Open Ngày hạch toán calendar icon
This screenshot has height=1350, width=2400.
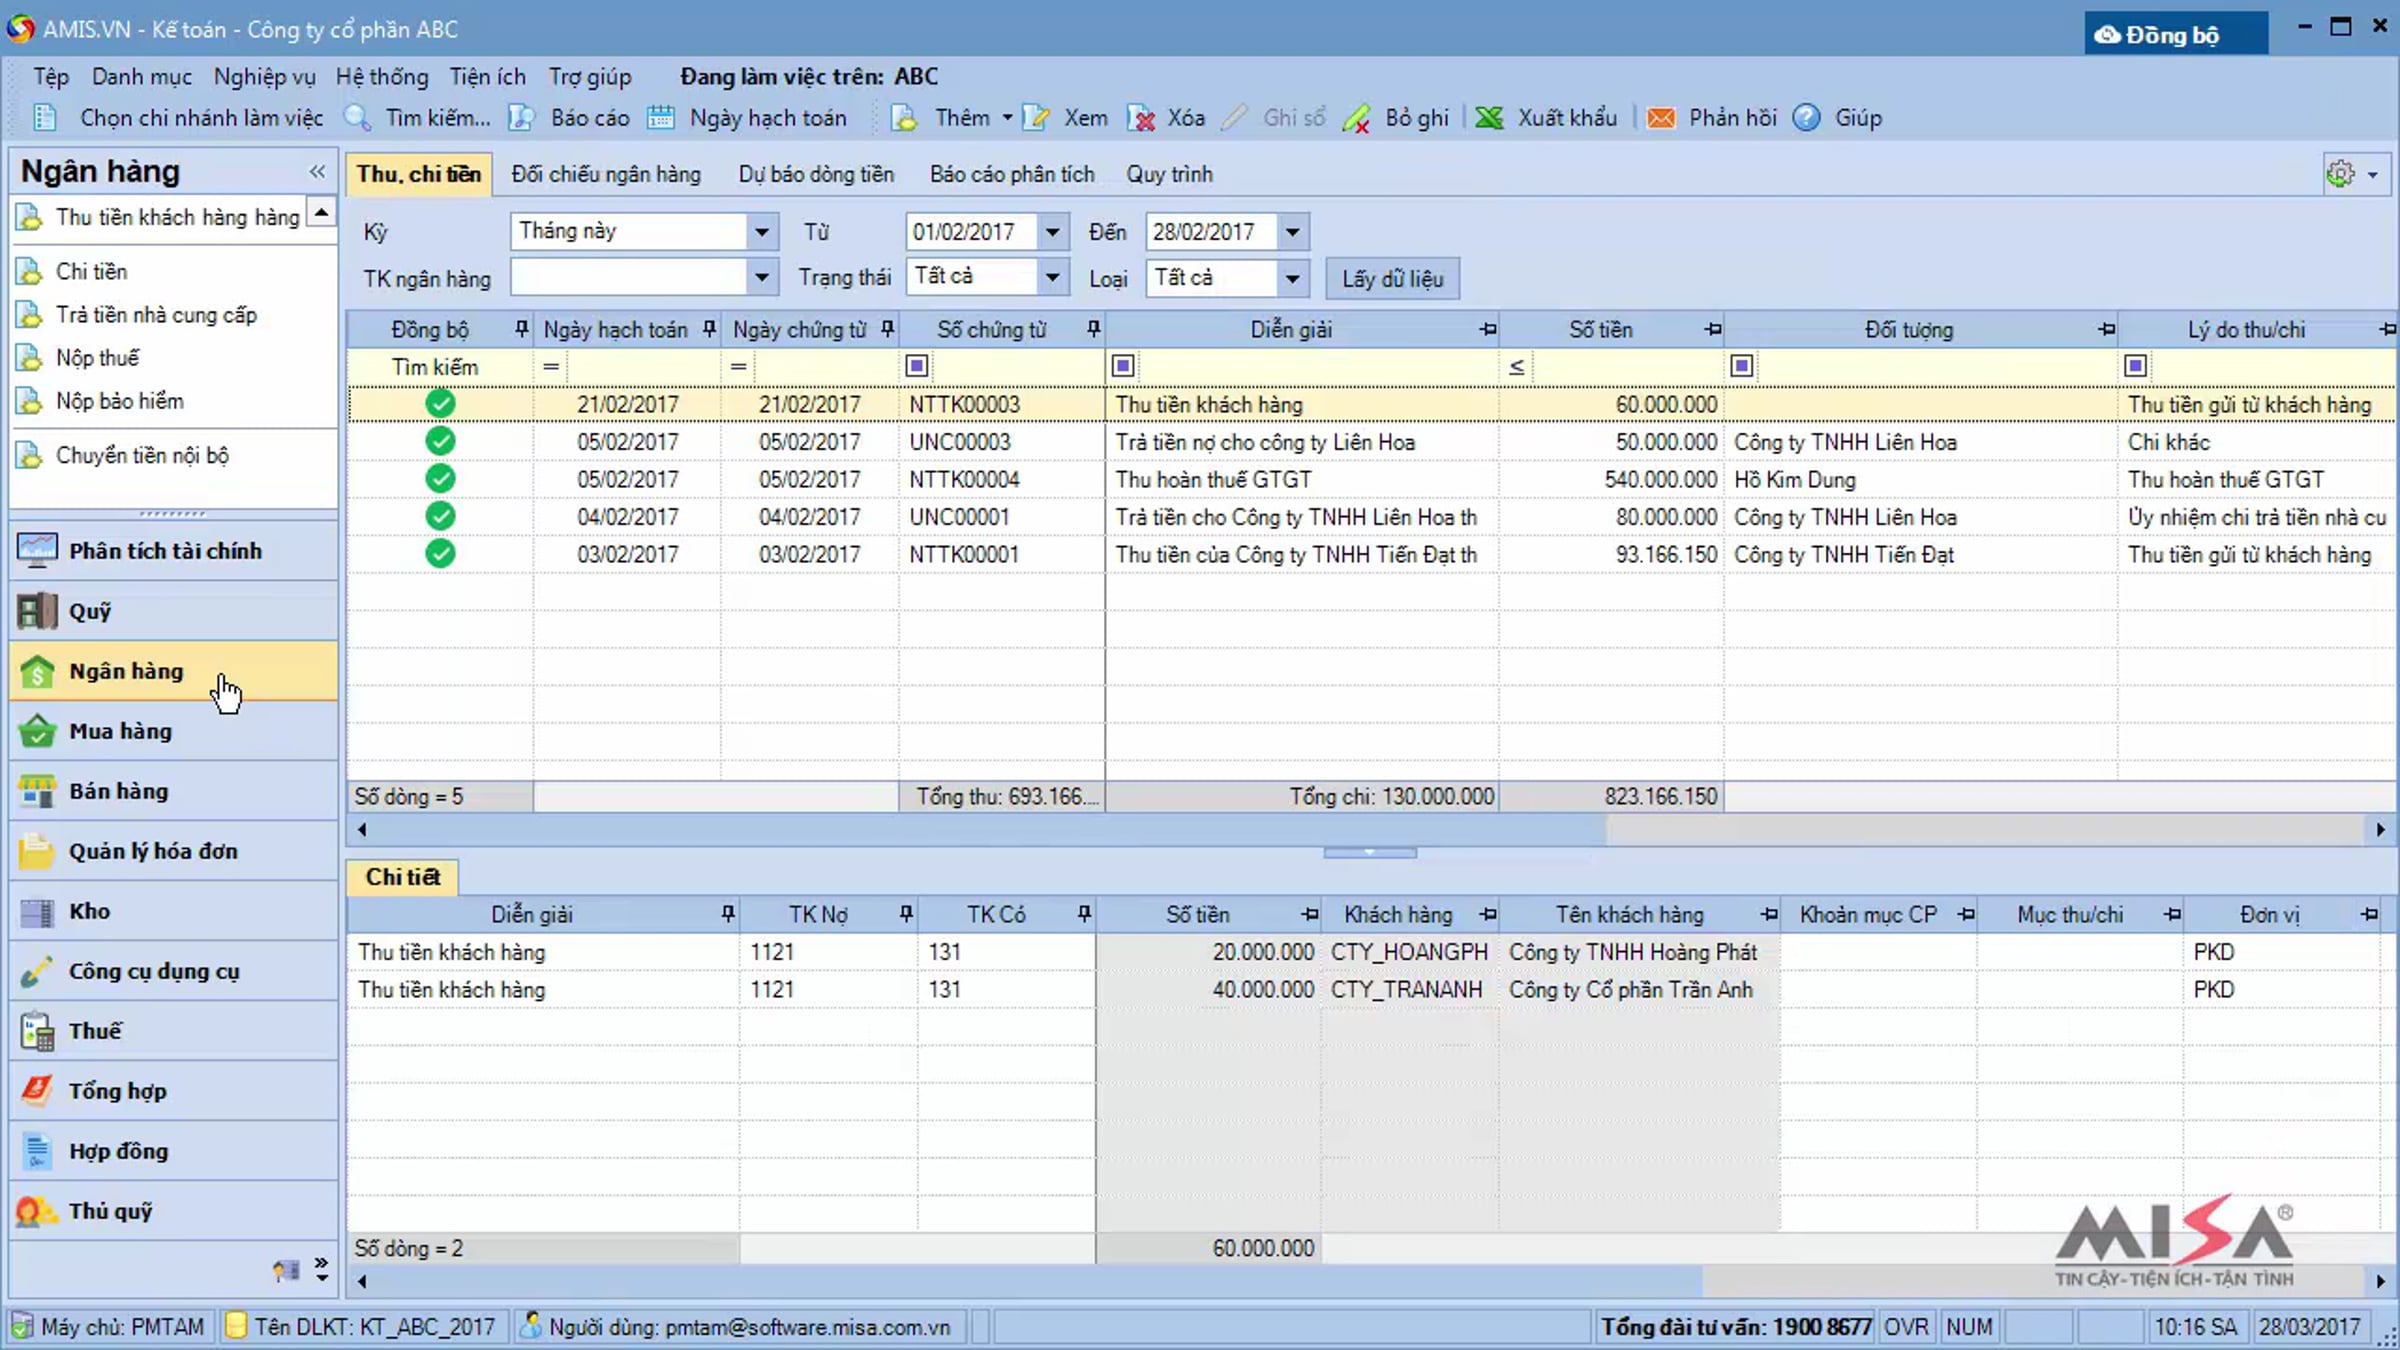(x=660, y=118)
